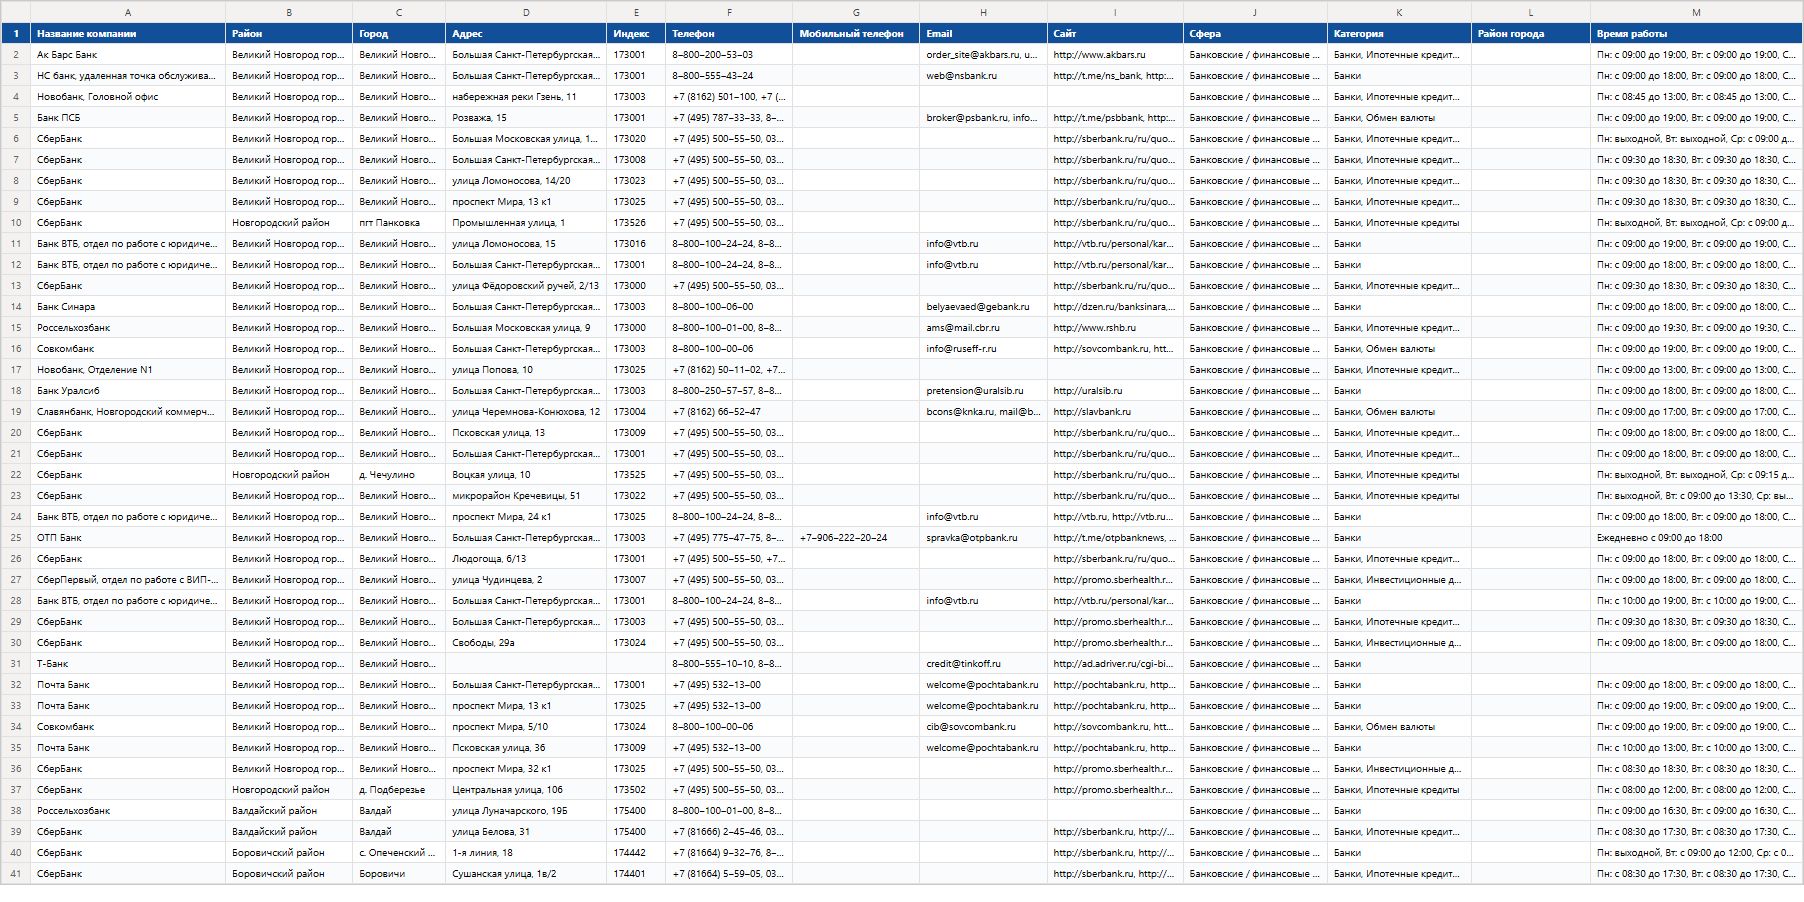Select the row 41 number header
Screen dimensions: 1804x902
[16, 874]
